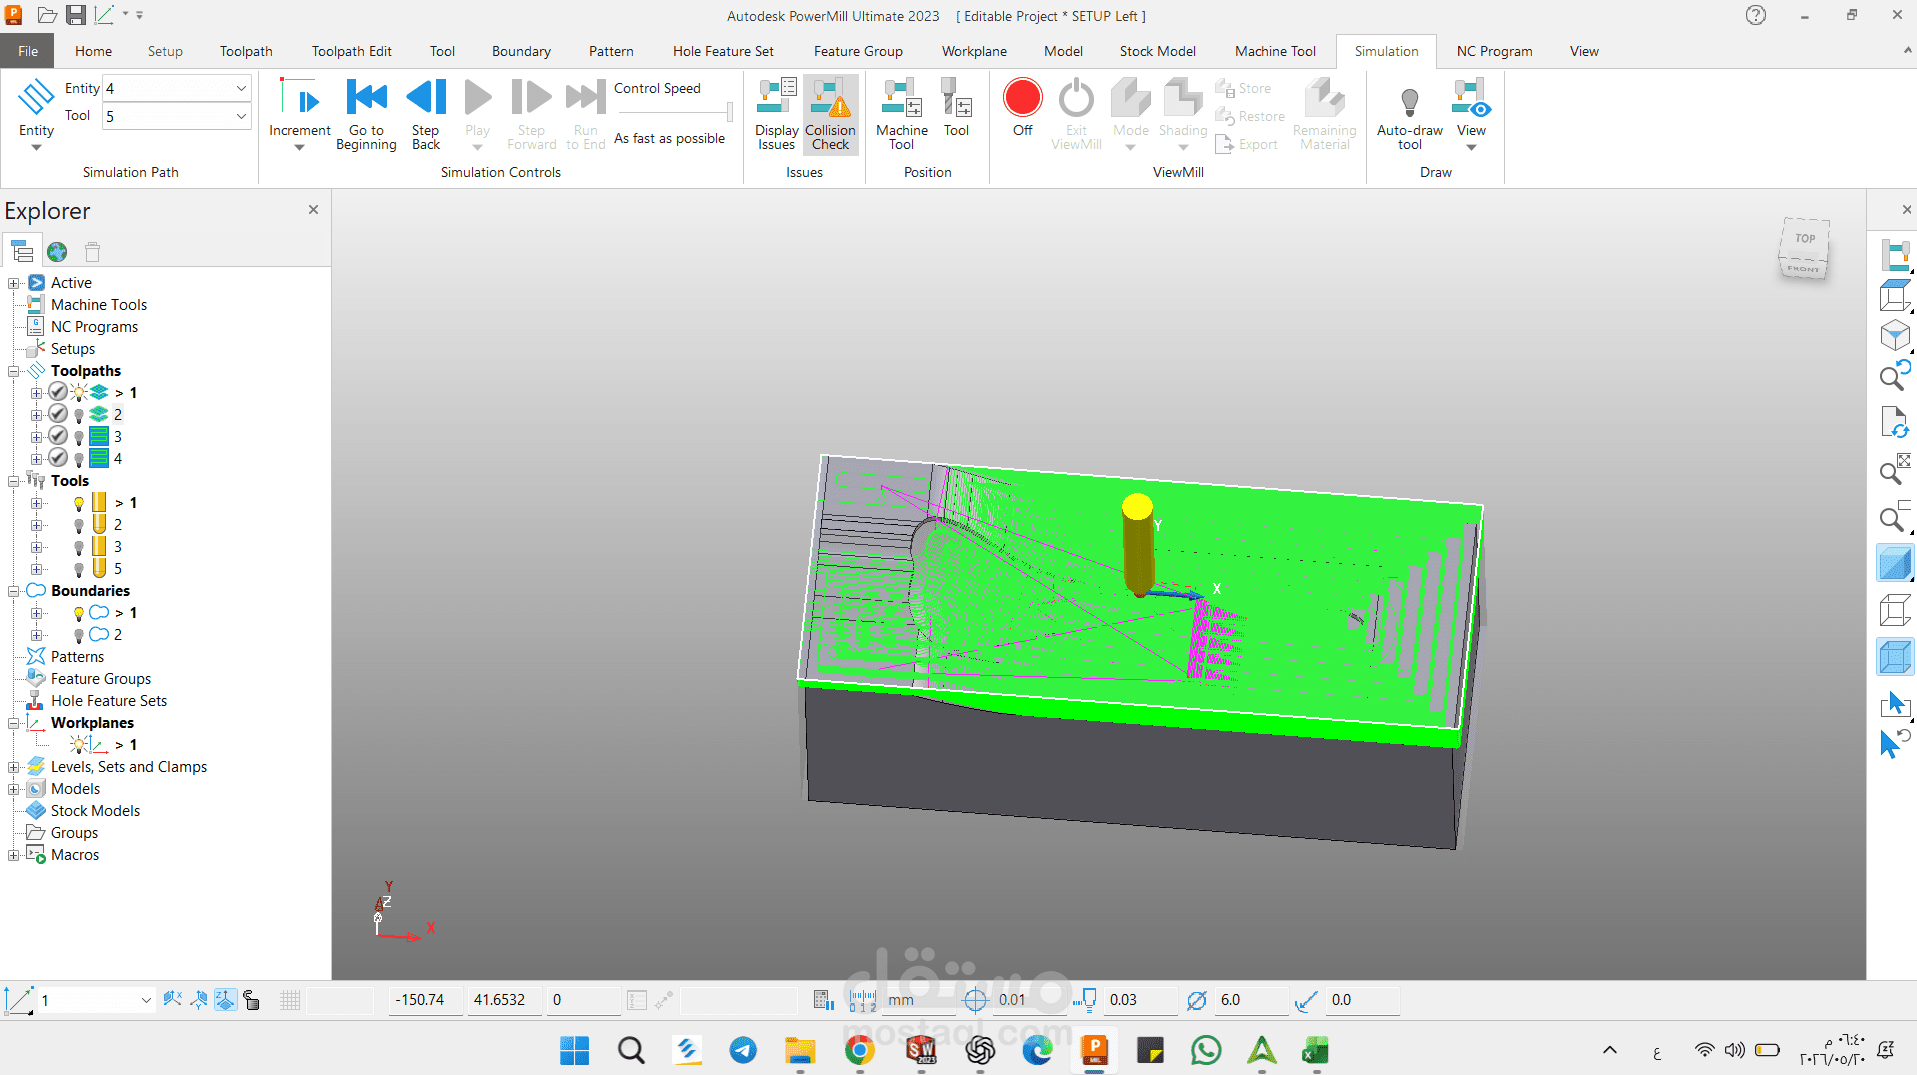The image size is (1917, 1075).
Task: Switch to the Workplane ribbon tab
Action: tap(974, 51)
